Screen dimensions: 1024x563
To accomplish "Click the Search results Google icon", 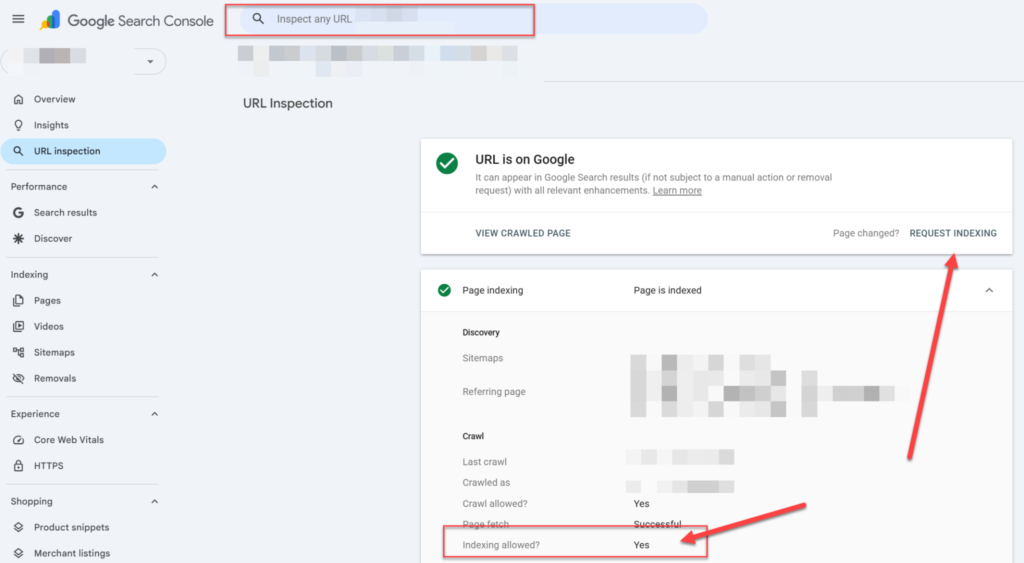I will pyautogui.click(x=18, y=213).
